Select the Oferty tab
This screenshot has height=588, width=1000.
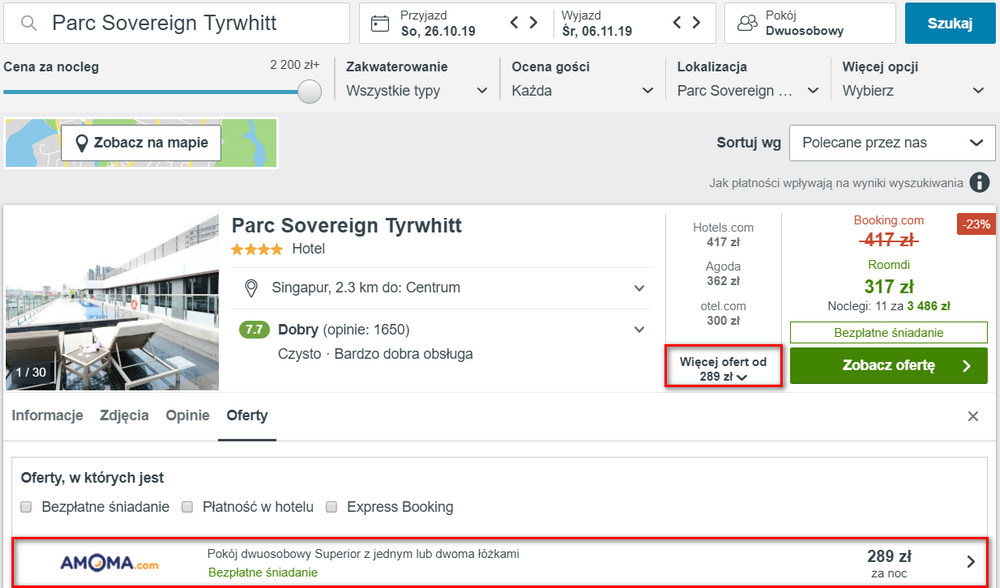pos(247,416)
